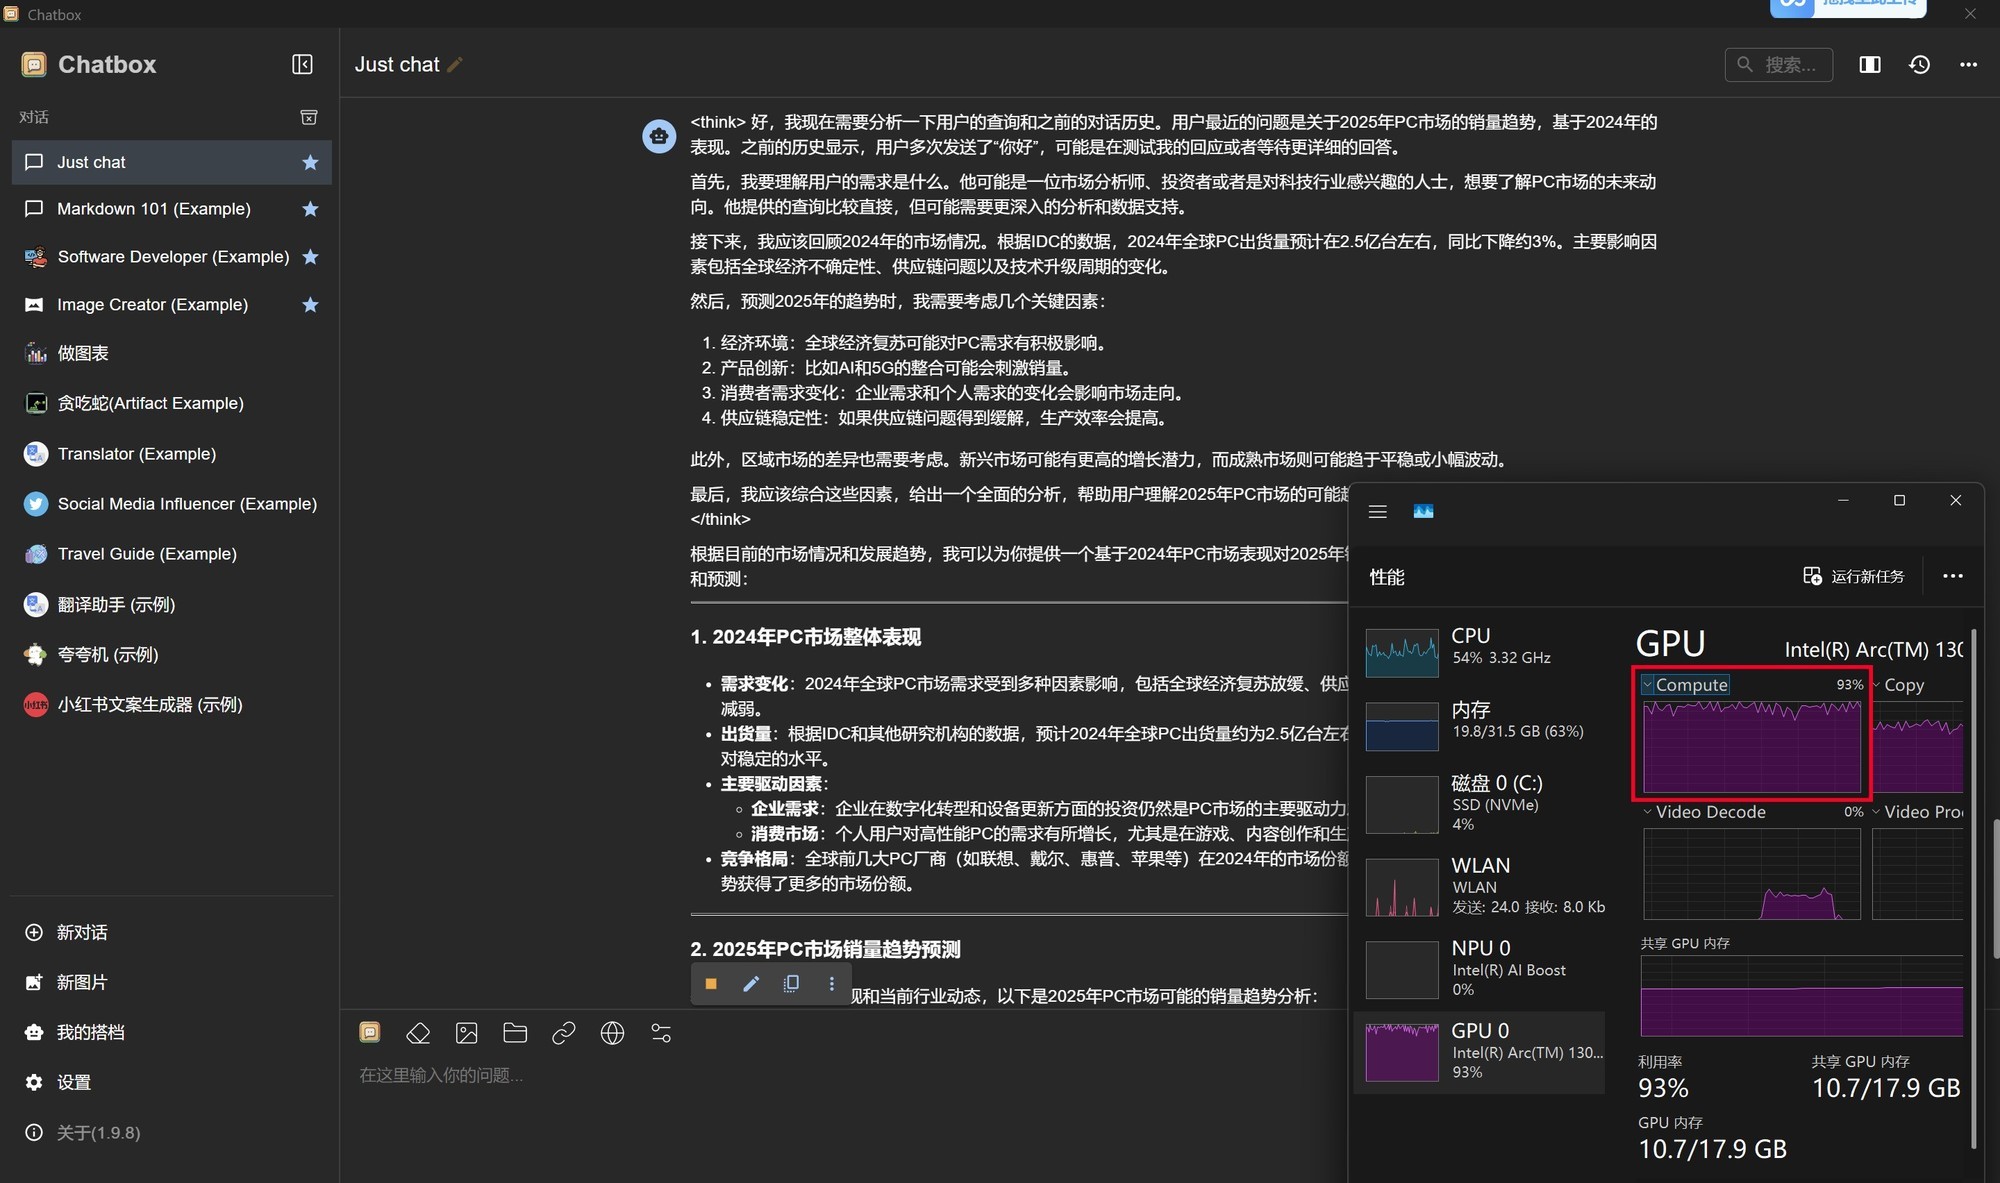Open model settings with the sliders icon

point(660,1032)
